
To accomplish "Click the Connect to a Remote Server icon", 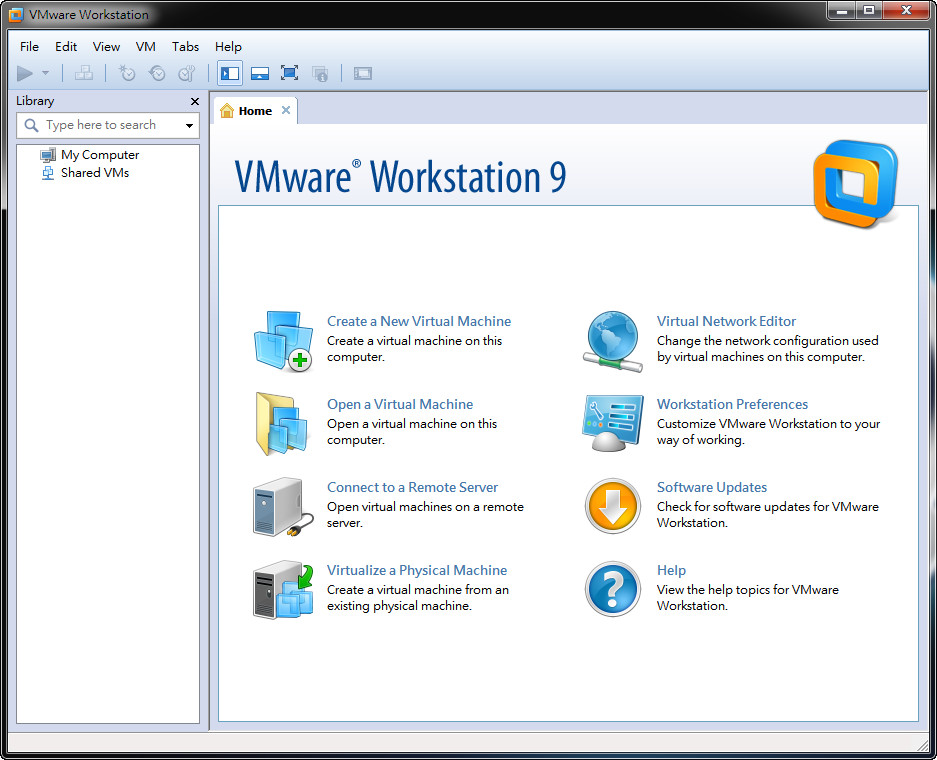I will (x=283, y=507).
